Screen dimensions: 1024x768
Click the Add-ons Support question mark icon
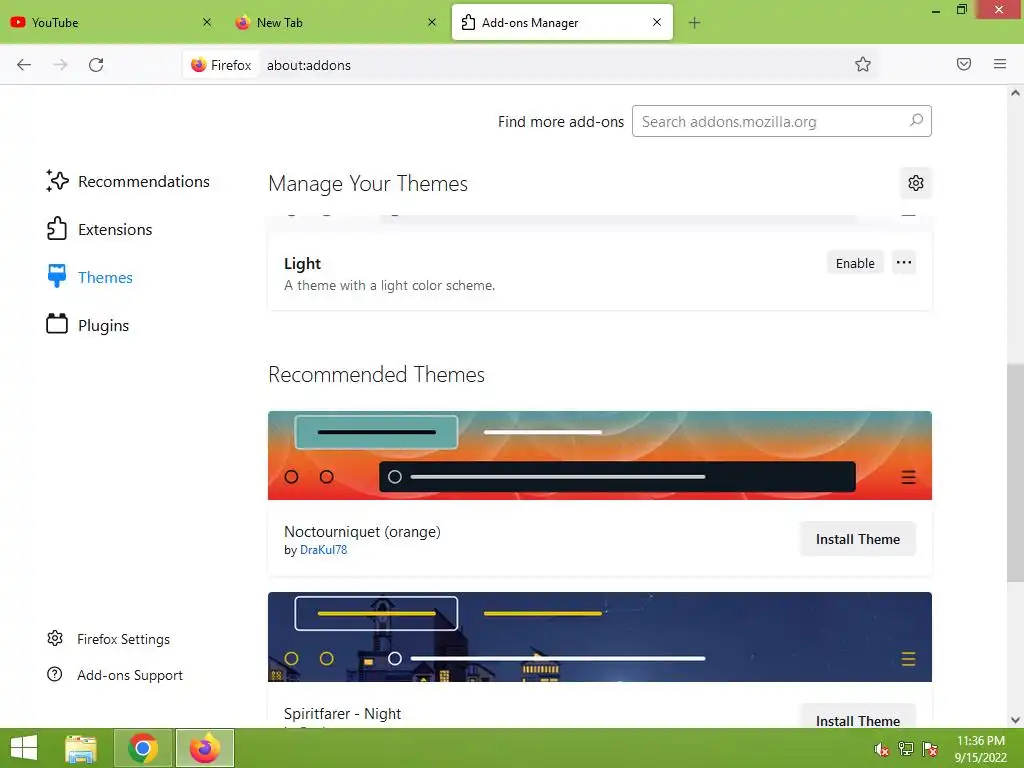[x=55, y=674]
